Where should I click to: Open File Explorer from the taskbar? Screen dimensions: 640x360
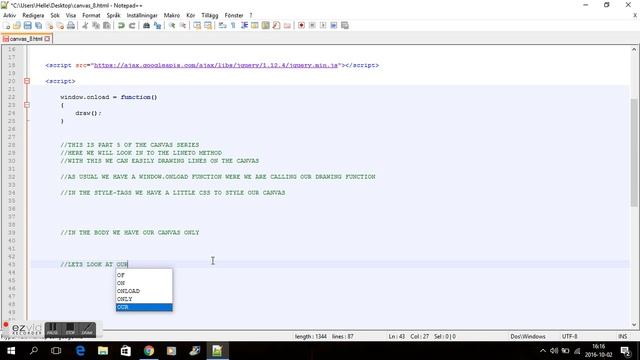click(103, 351)
